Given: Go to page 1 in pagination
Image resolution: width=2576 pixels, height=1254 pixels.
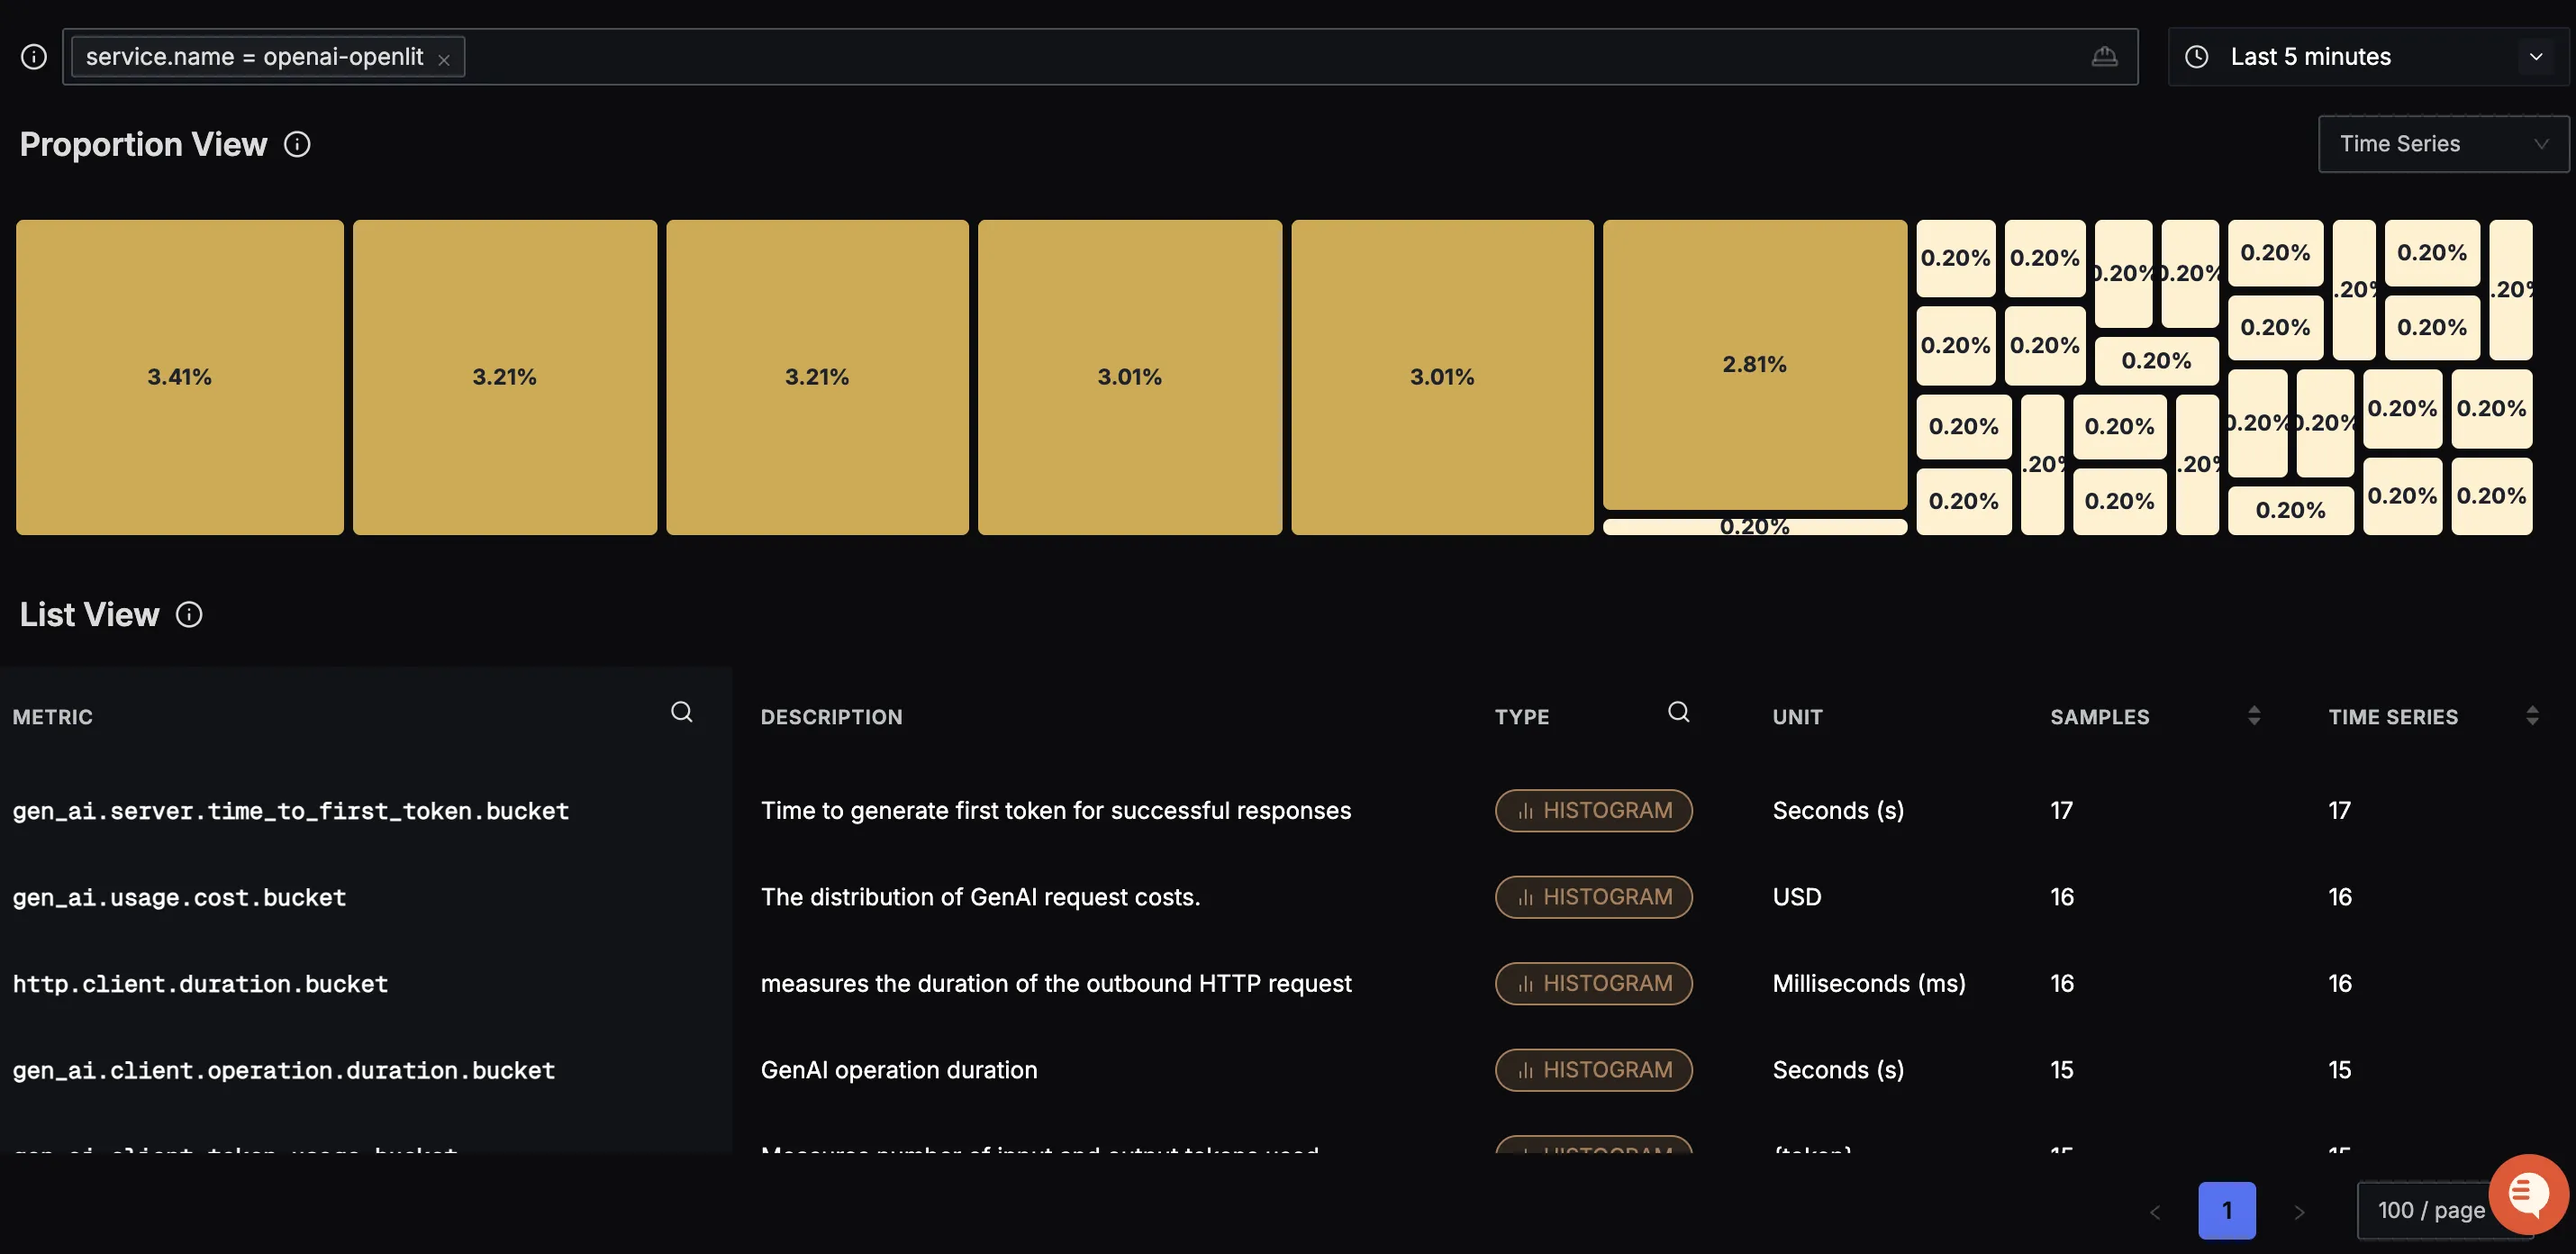Looking at the screenshot, I should click(x=2226, y=1210).
